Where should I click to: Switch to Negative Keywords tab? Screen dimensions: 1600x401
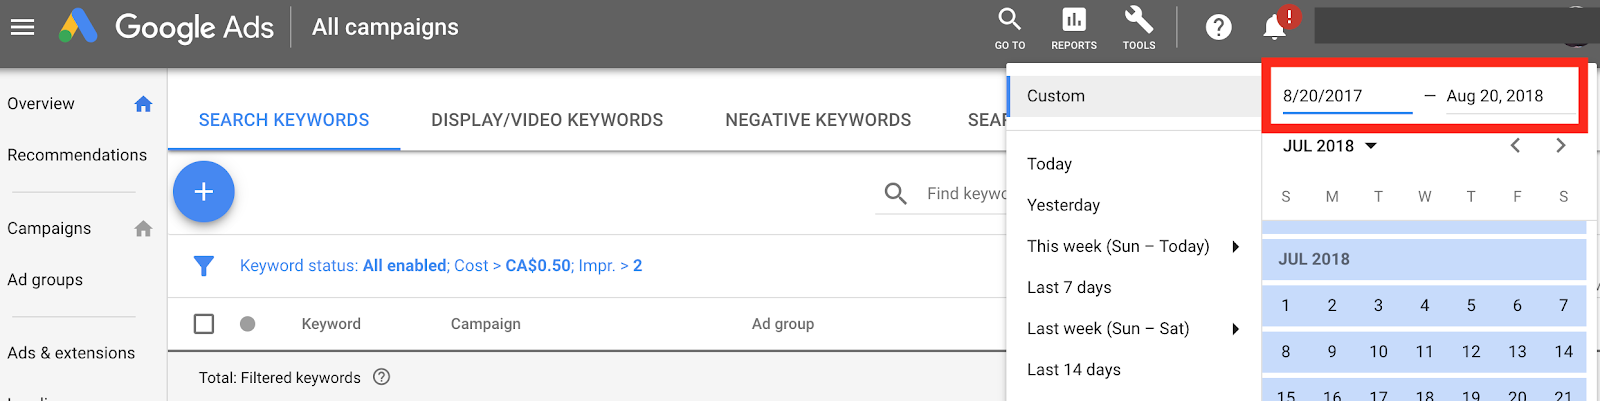[818, 120]
